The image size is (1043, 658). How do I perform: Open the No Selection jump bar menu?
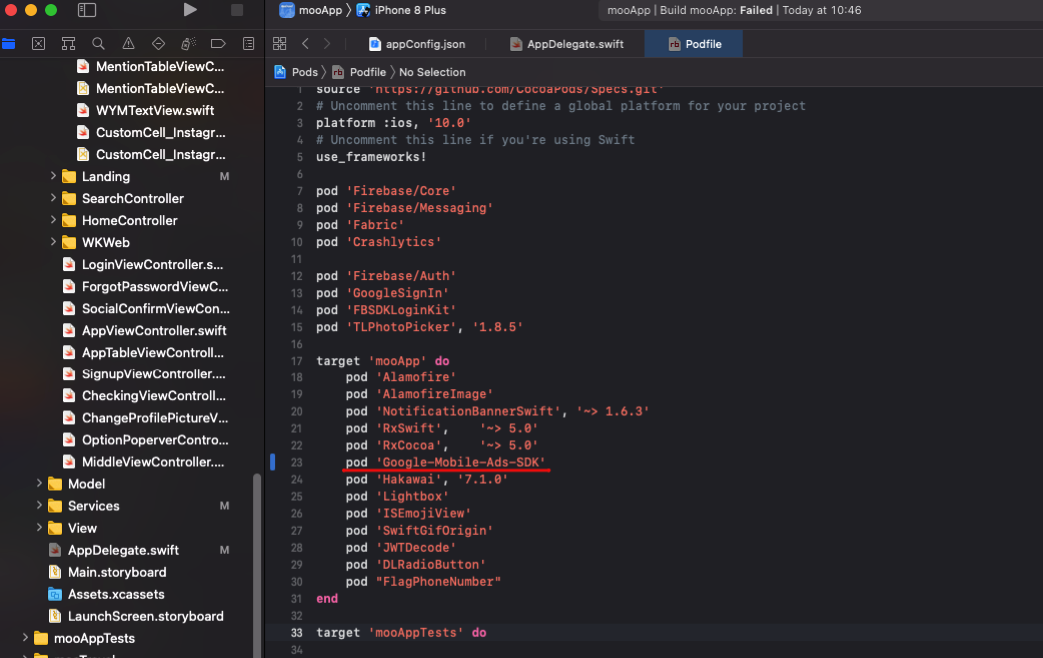click(x=432, y=72)
